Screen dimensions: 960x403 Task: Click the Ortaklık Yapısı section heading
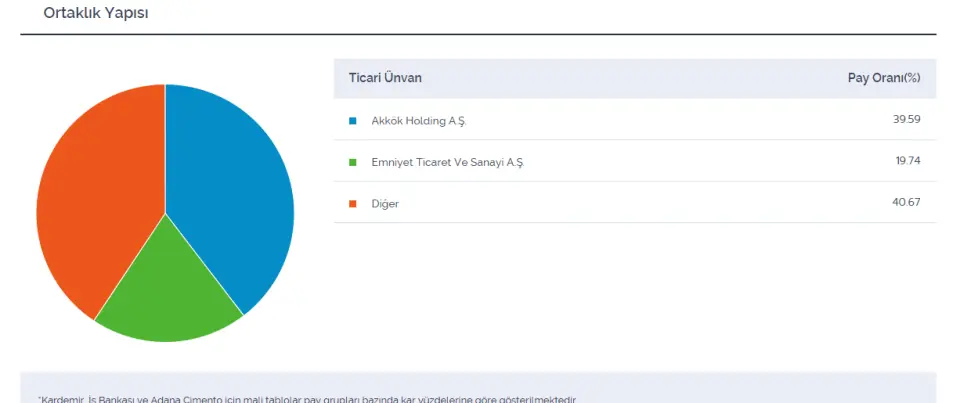96,13
